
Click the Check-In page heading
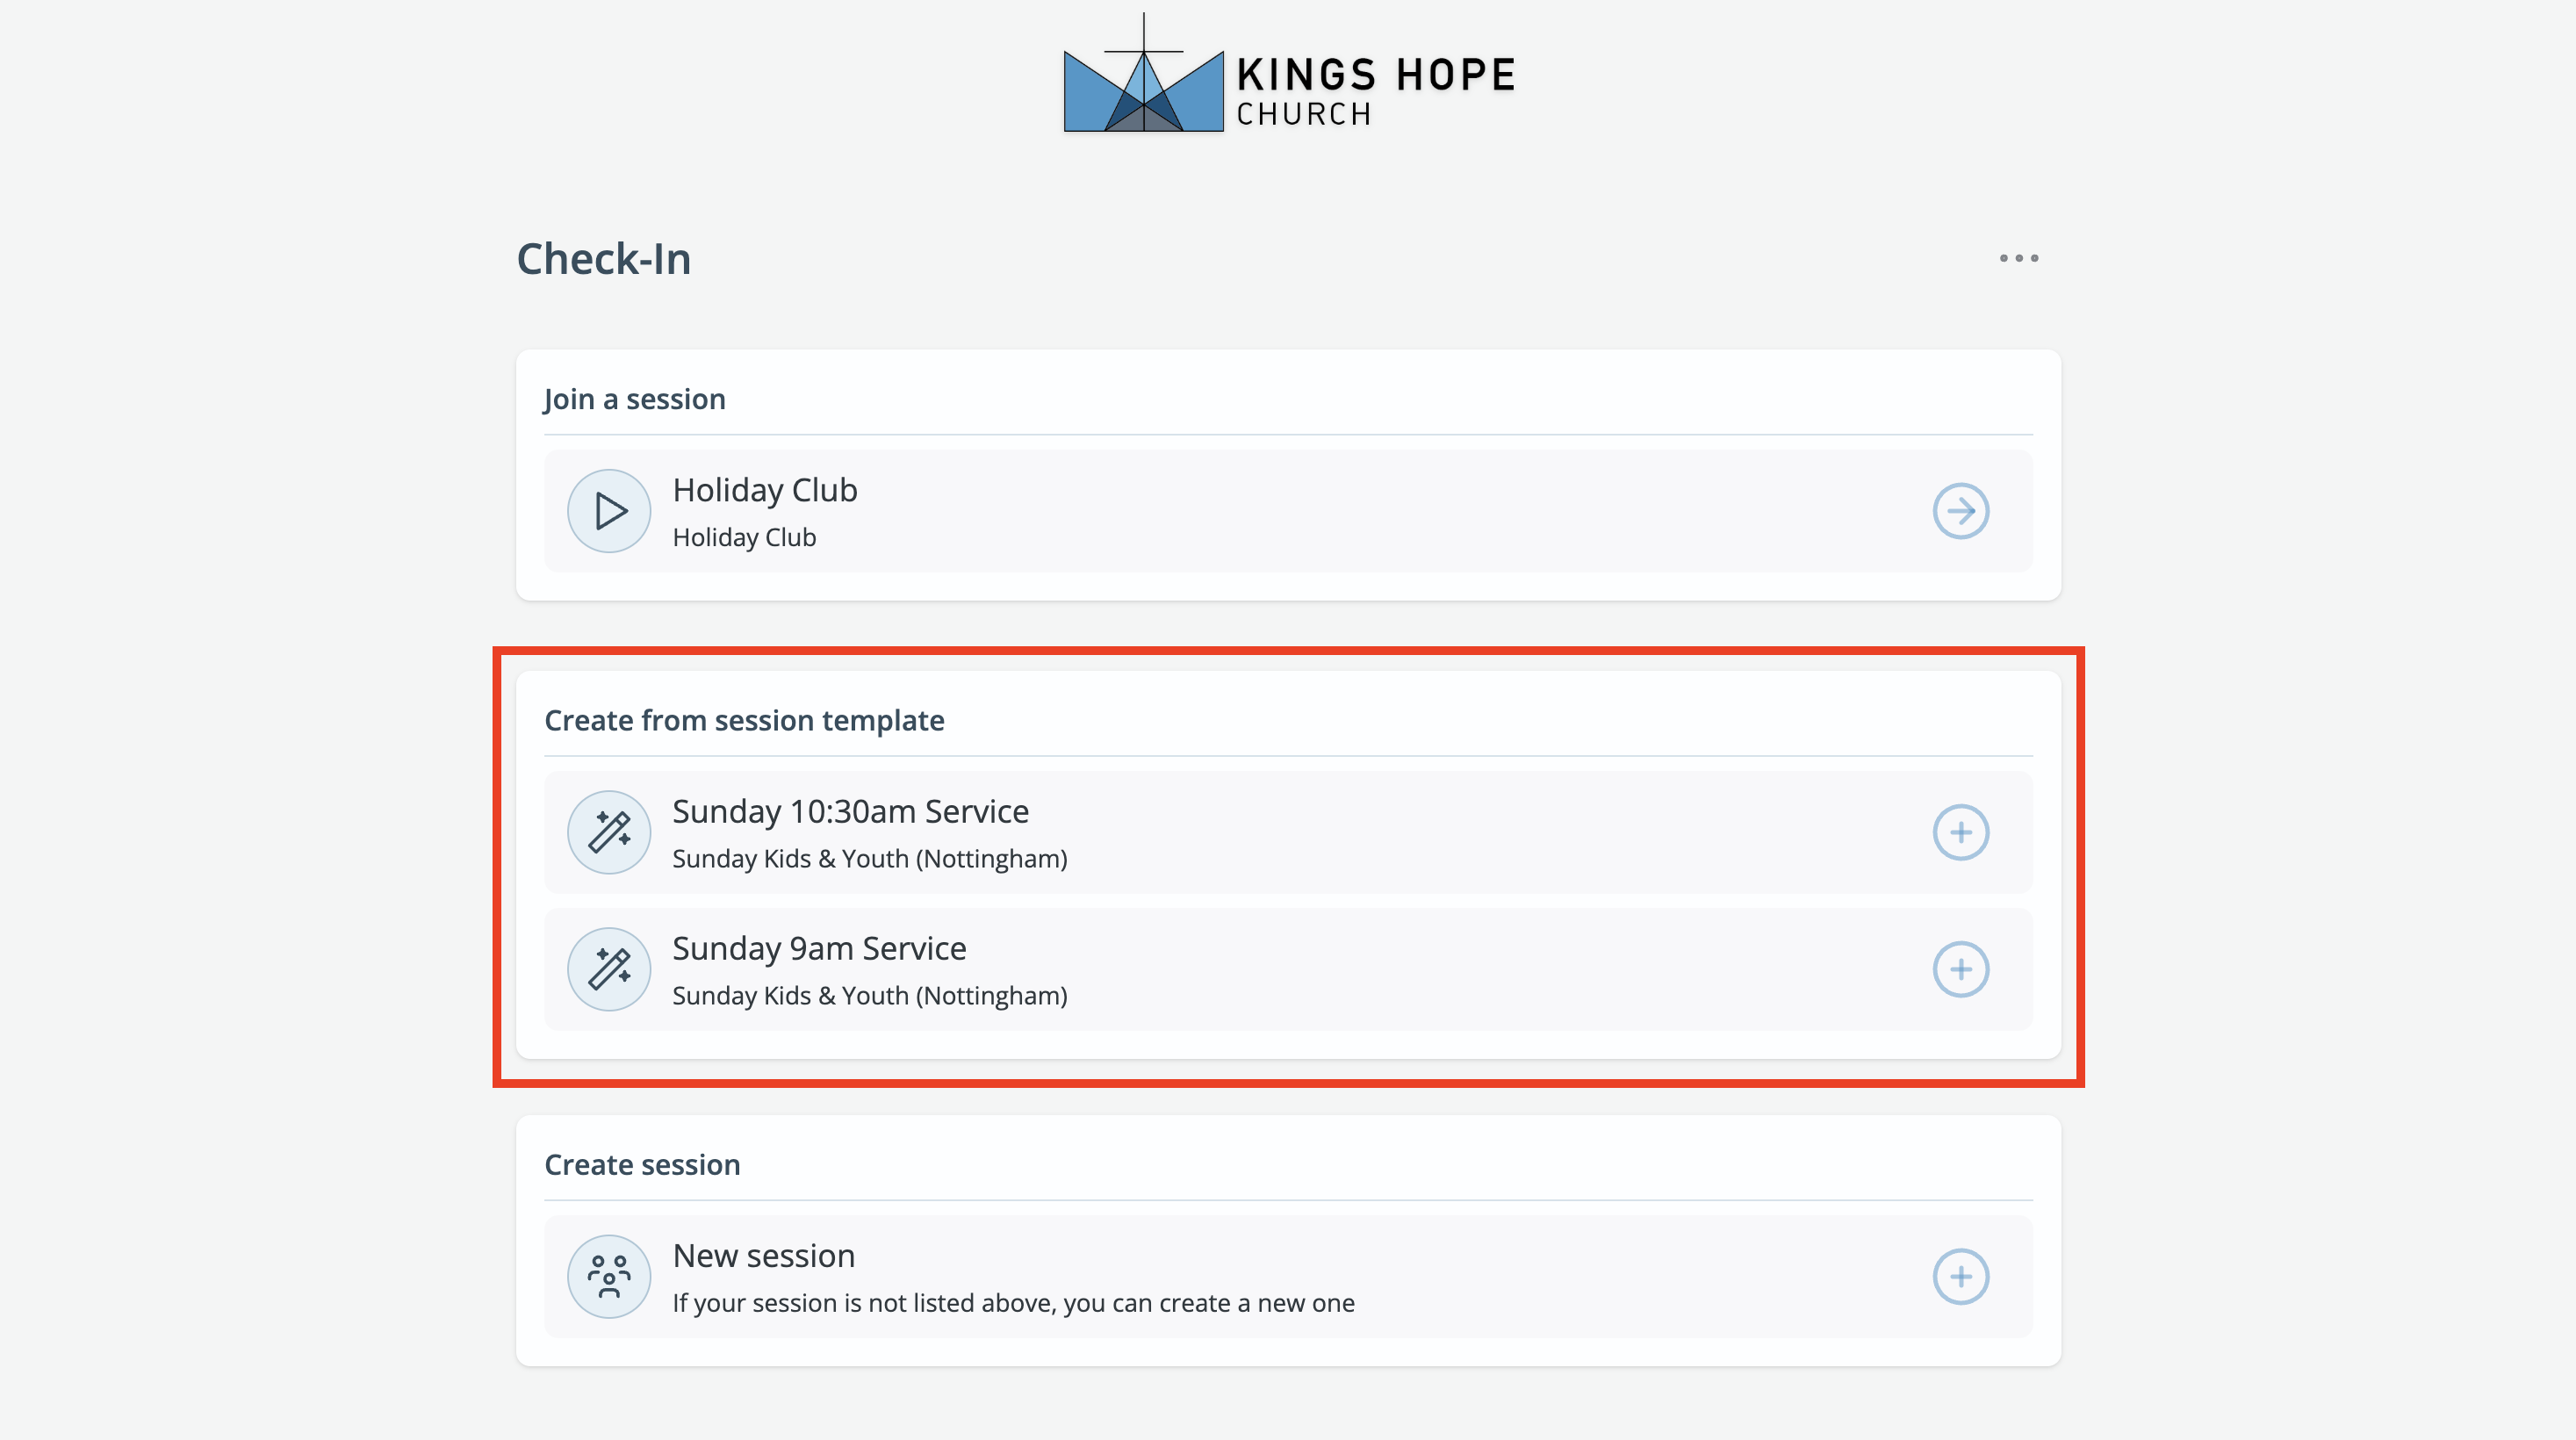603,258
